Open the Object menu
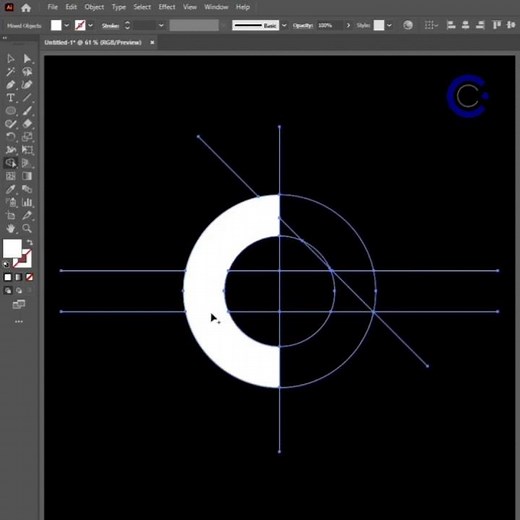Screen dimensions: 520x520 coord(94,7)
